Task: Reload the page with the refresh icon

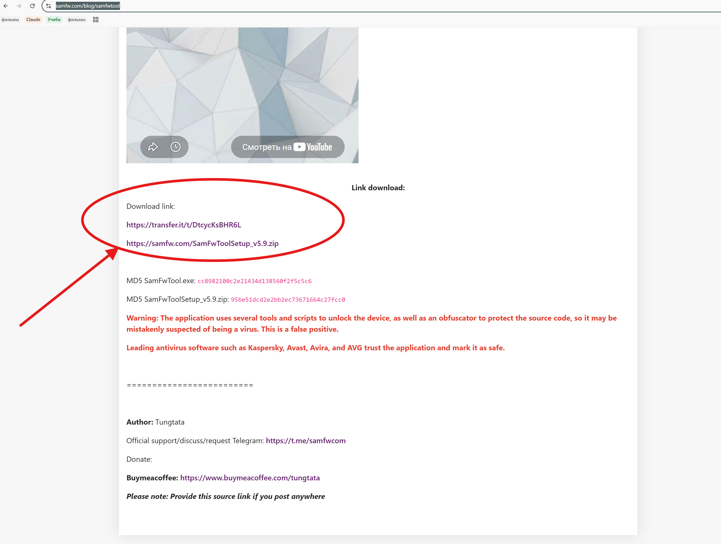Action: (32, 6)
